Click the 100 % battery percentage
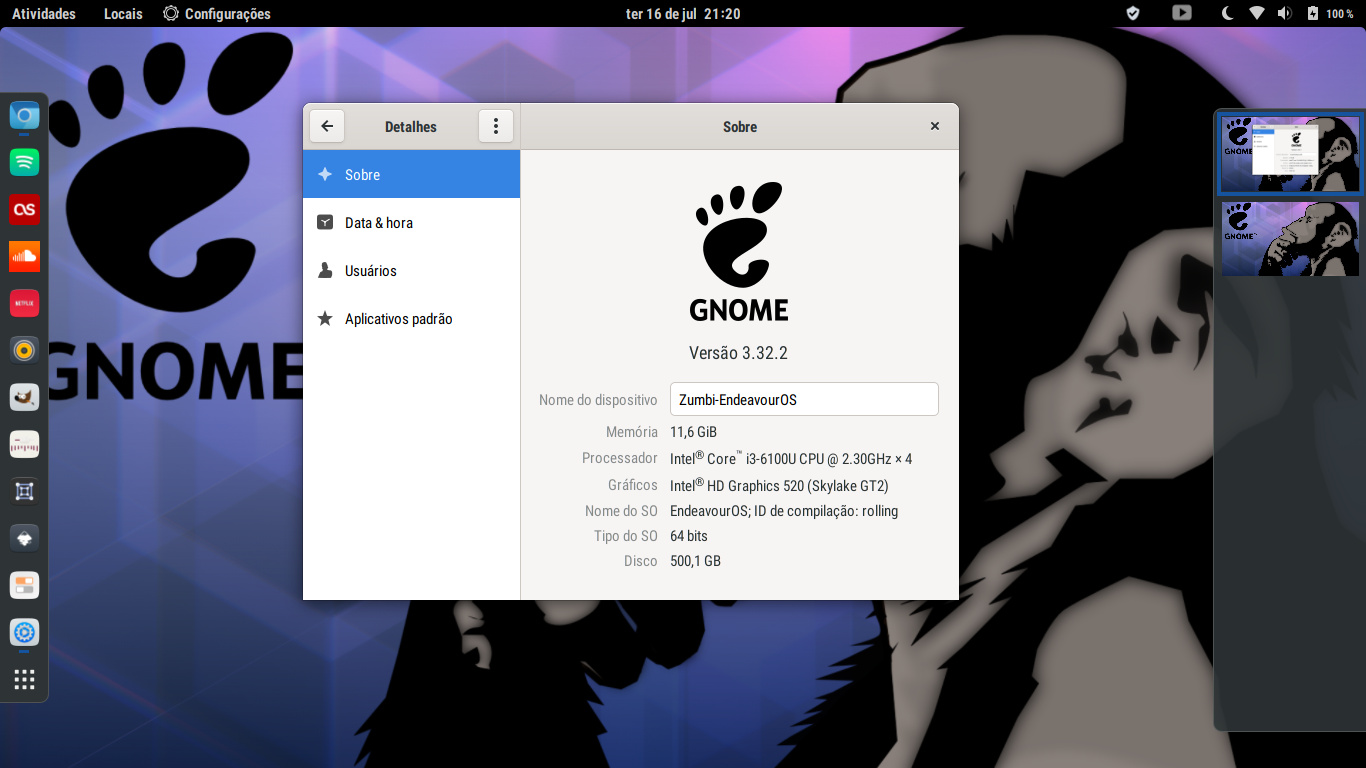The image size is (1366, 768). click(1340, 14)
